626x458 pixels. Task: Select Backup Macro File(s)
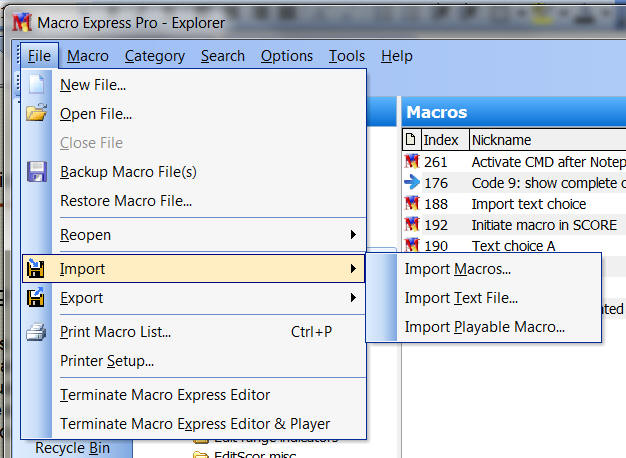[x=194, y=172]
